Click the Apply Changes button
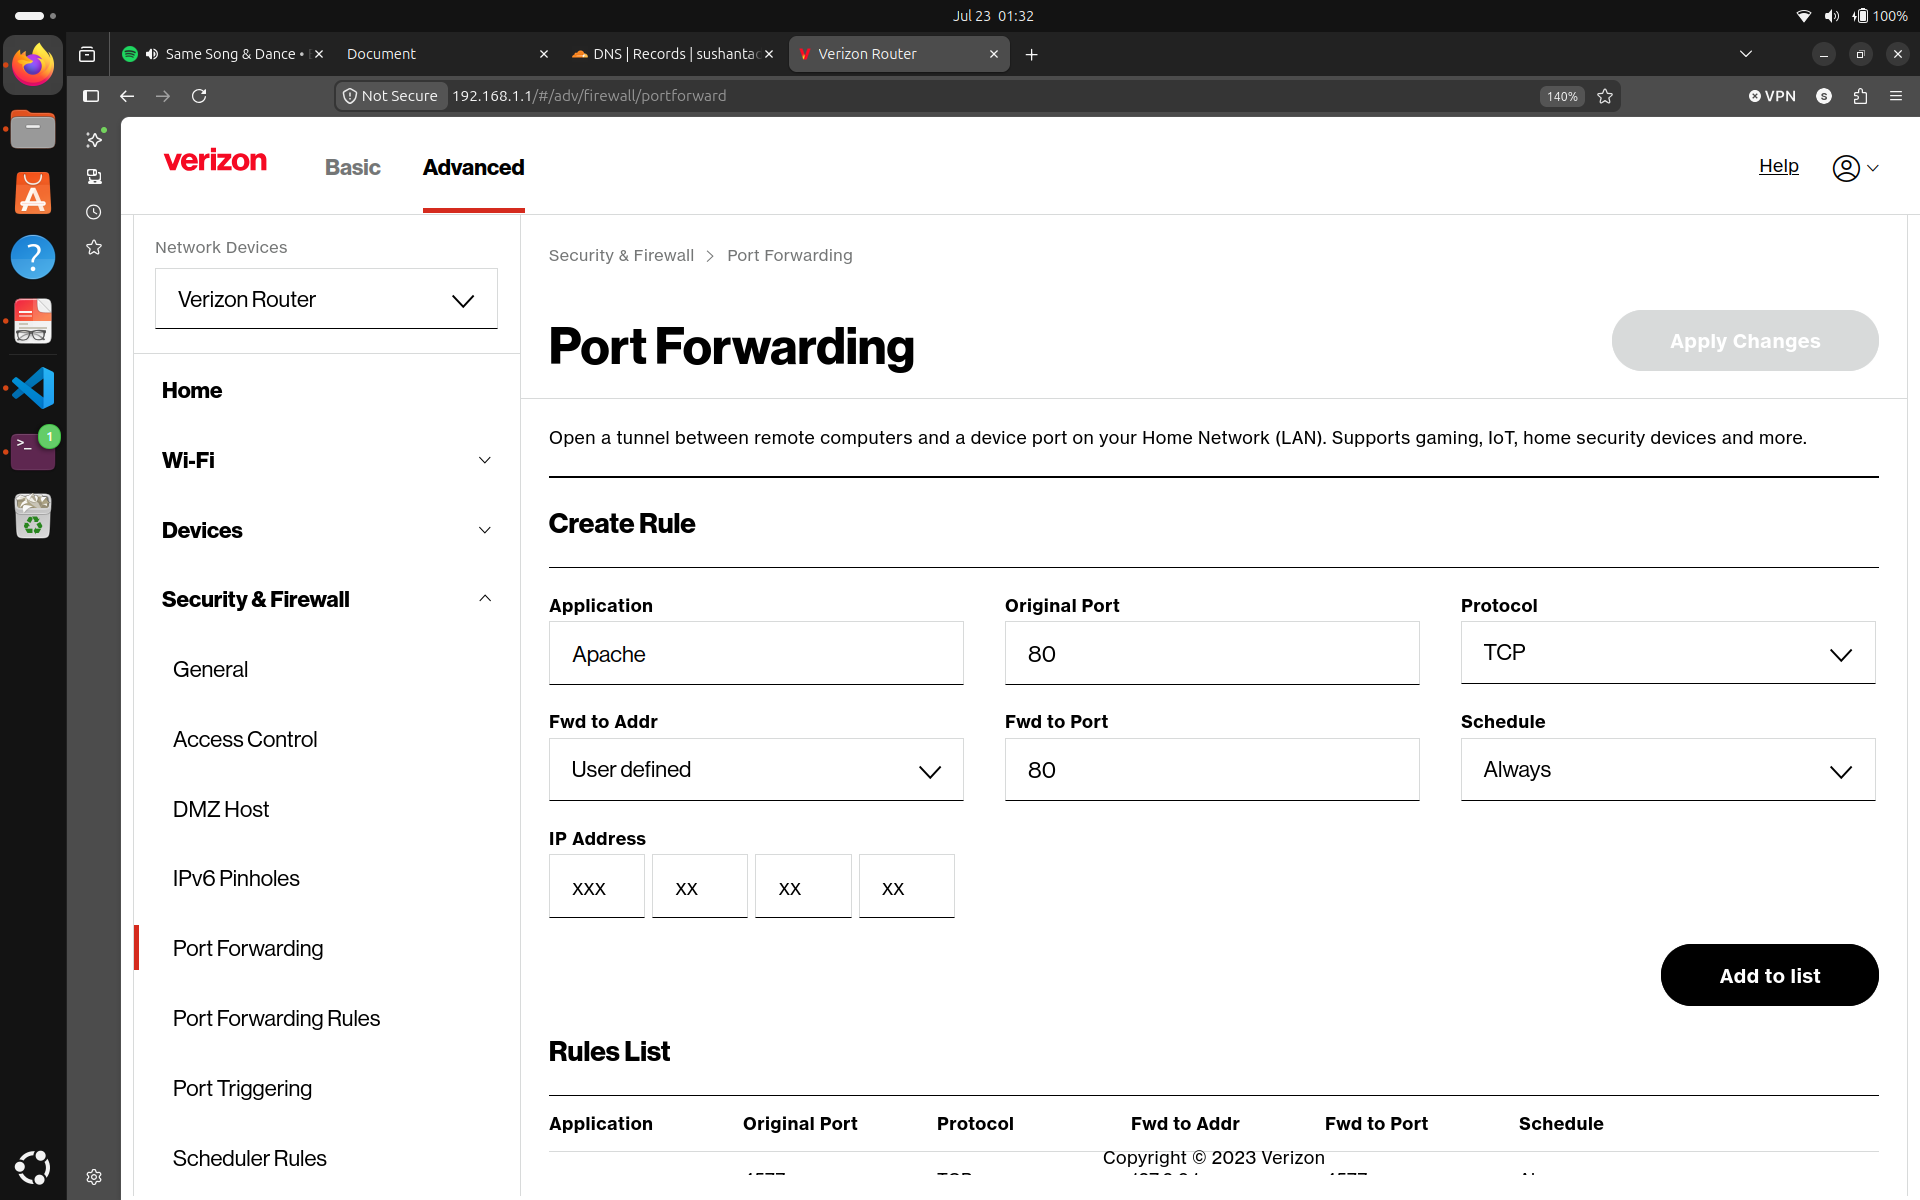Image resolution: width=1920 pixels, height=1200 pixels. [x=1745, y=341]
